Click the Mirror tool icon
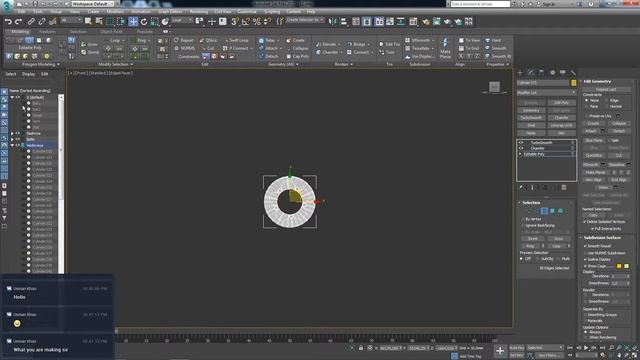Screen dimensions: 640x360 click(333, 22)
